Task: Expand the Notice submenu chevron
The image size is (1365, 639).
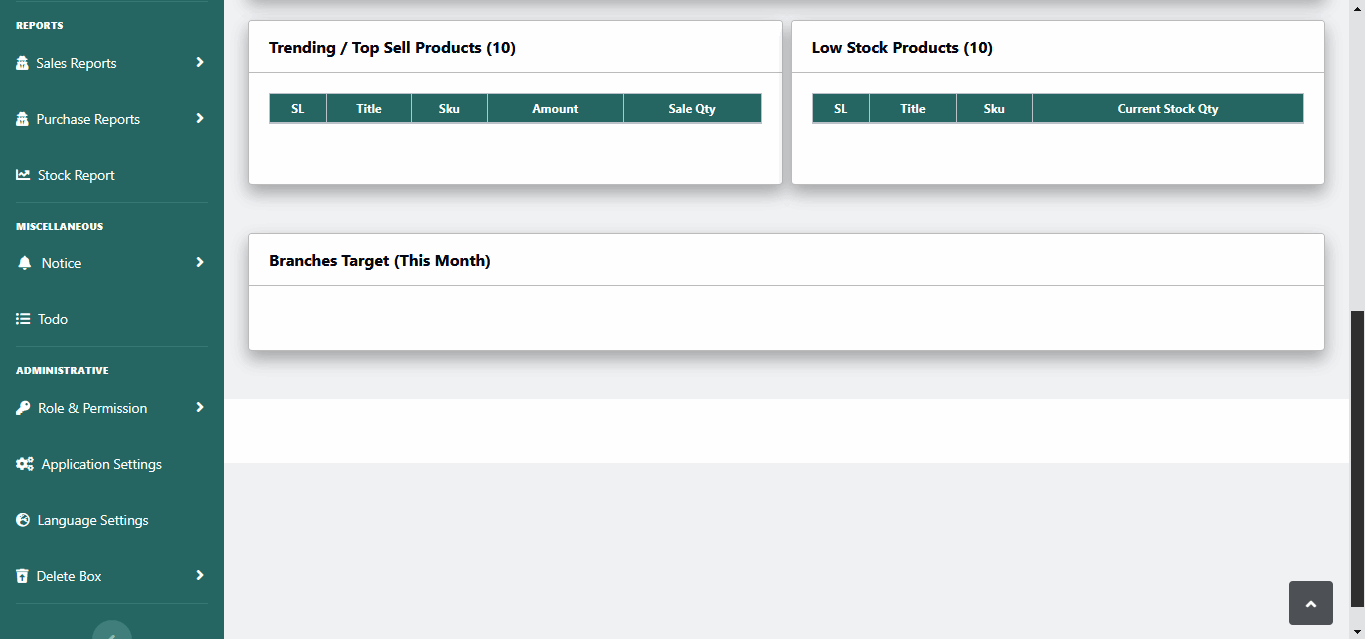Action: pos(199,262)
